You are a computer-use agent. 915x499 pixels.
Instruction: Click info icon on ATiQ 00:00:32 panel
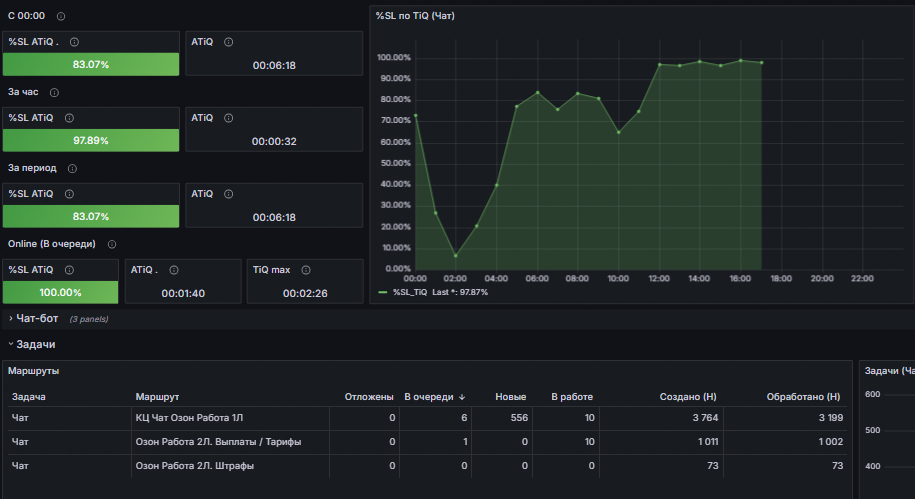pos(229,118)
